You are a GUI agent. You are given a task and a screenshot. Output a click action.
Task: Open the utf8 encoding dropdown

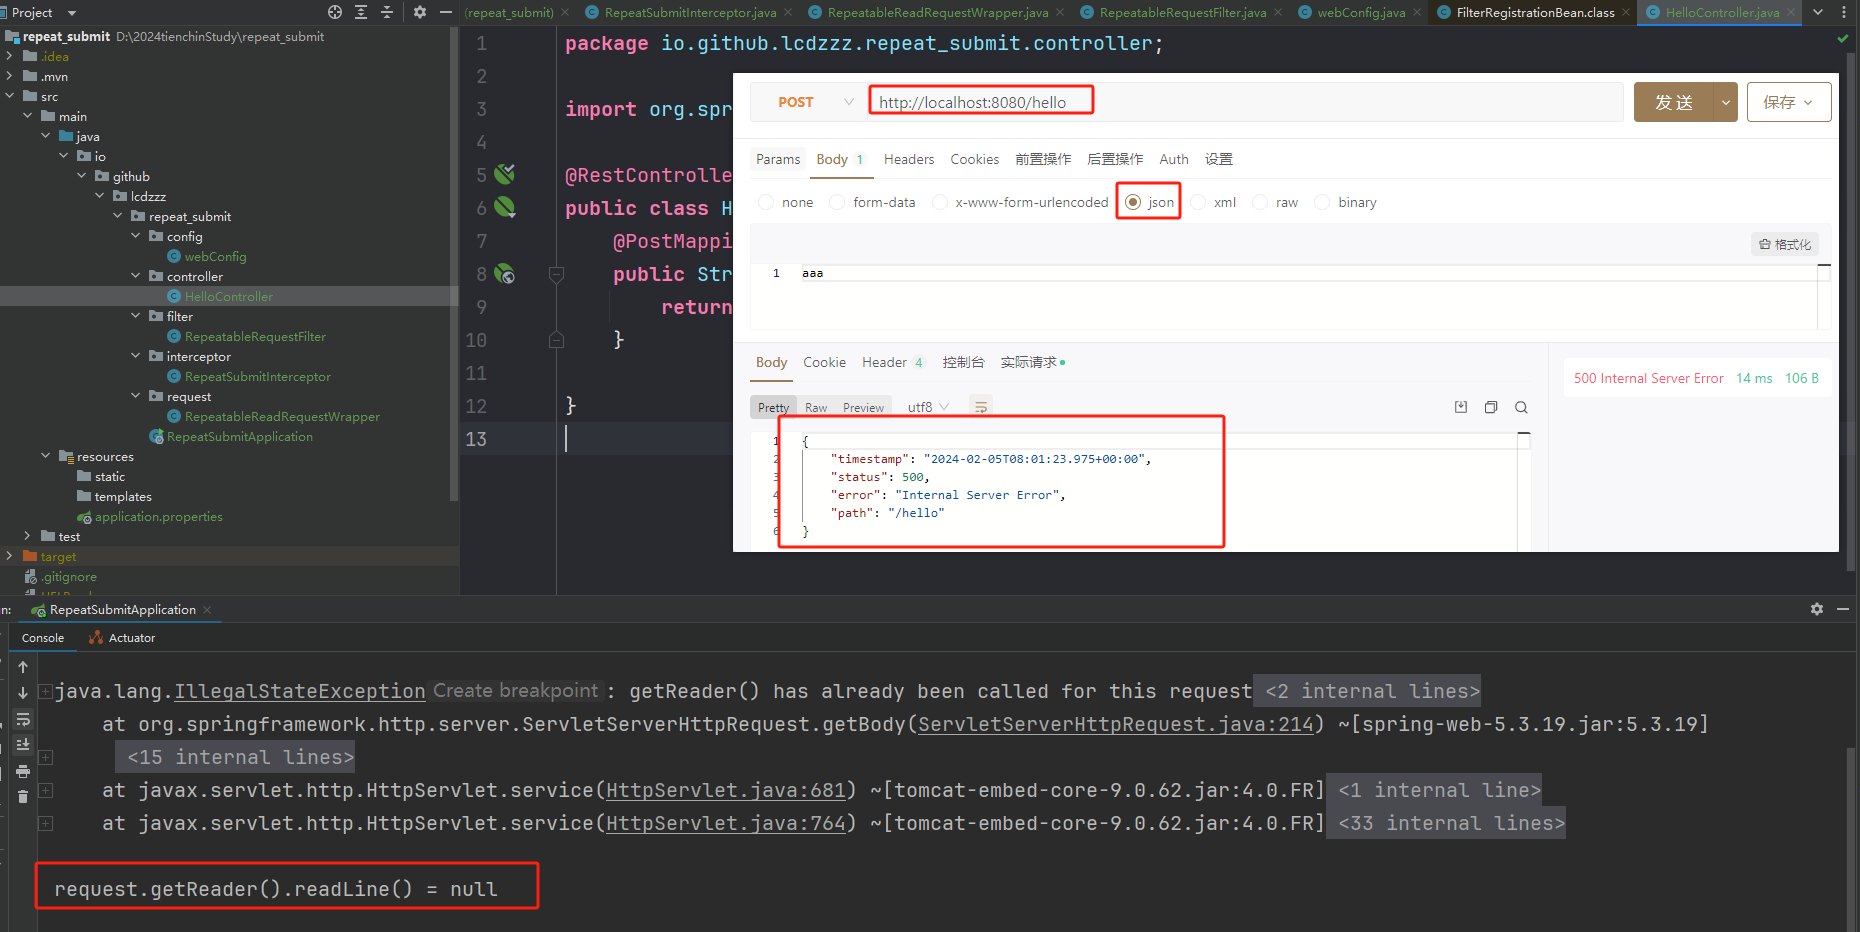[x=928, y=407]
